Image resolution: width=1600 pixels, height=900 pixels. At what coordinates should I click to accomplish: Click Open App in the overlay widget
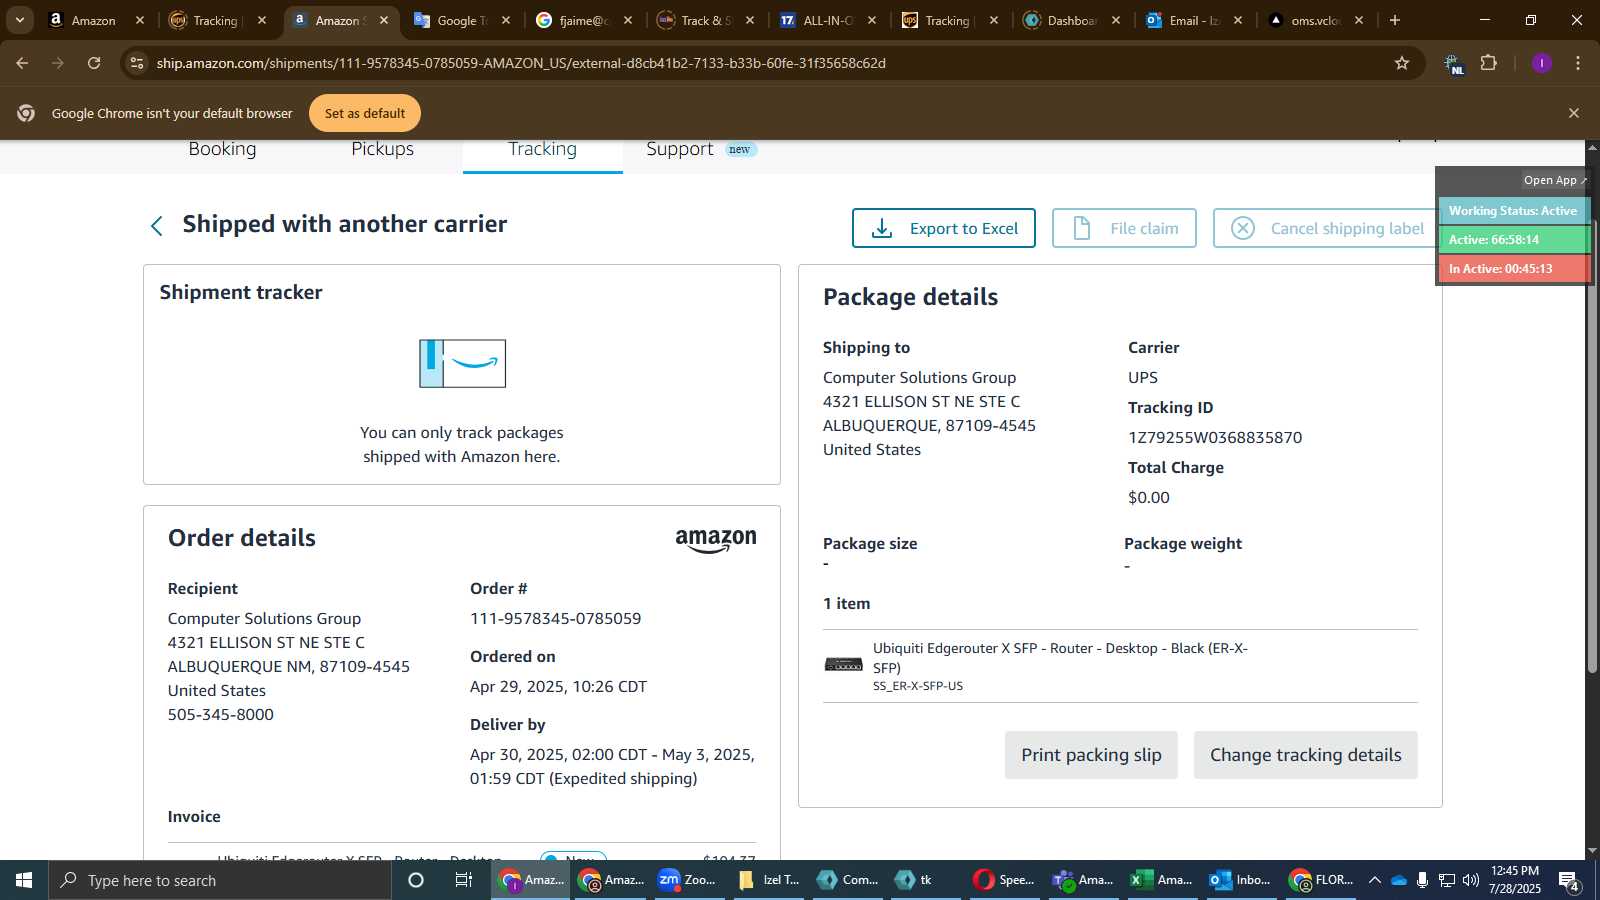pyautogui.click(x=1554, y=180)
